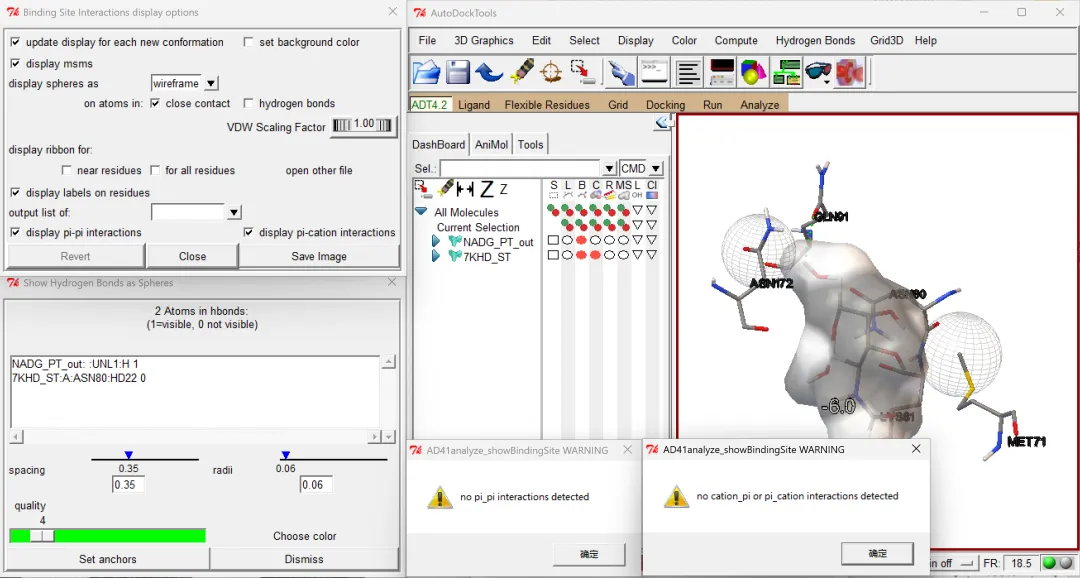Close the Binding Site Interactions options via Close button
Viewport: 1080px width, 578px height.
[x=192, y=256]
